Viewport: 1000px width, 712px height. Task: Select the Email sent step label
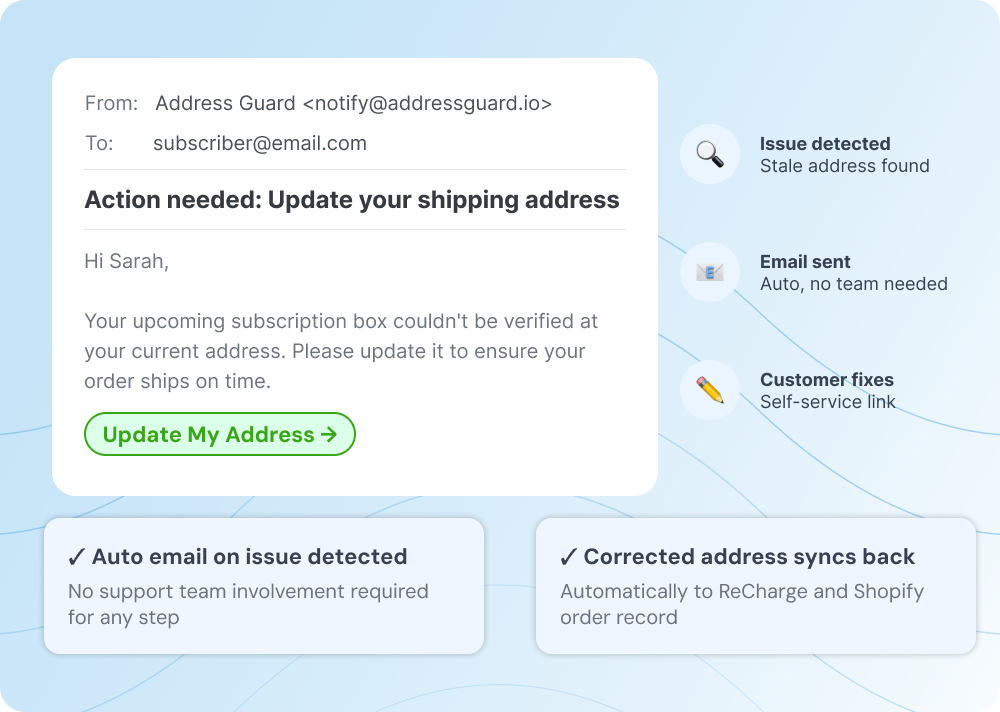[x=805, y=262]
